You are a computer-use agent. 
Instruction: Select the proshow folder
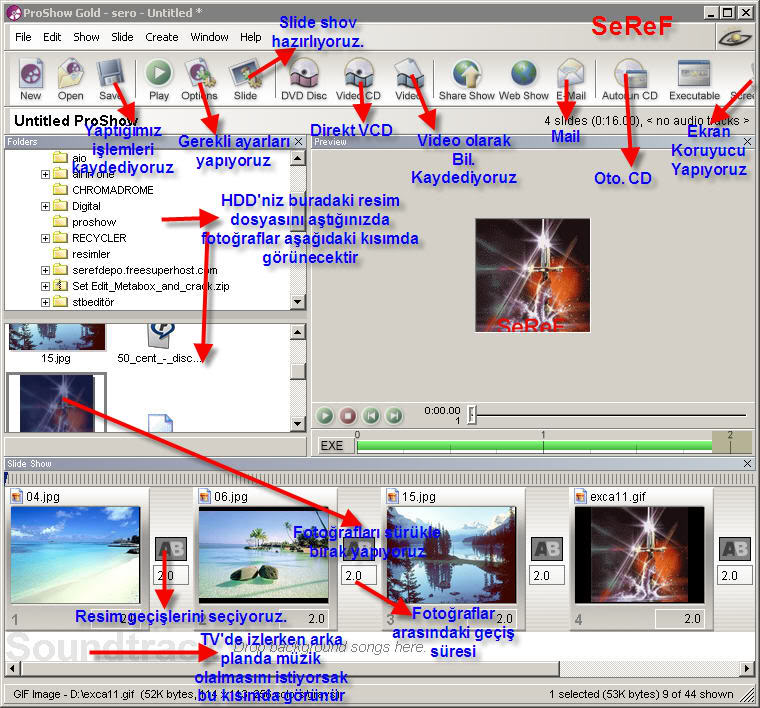point(94,222)
